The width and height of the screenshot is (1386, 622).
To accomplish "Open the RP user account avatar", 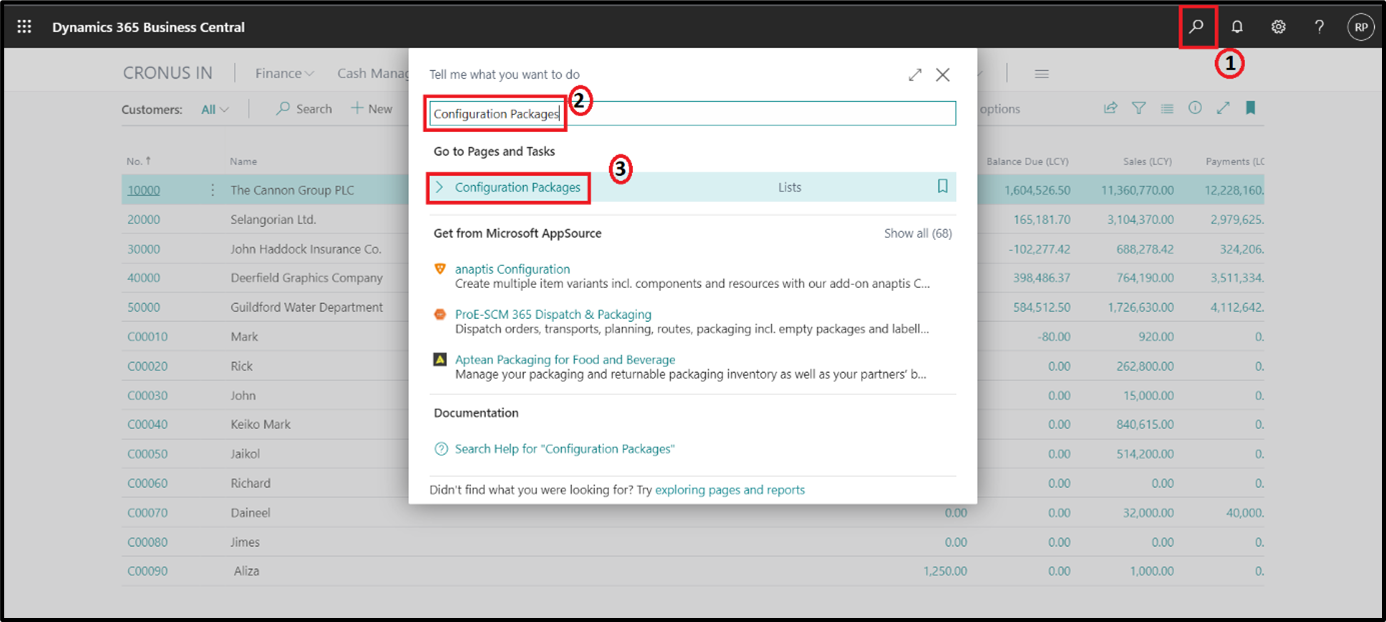I will point(1360,28).
